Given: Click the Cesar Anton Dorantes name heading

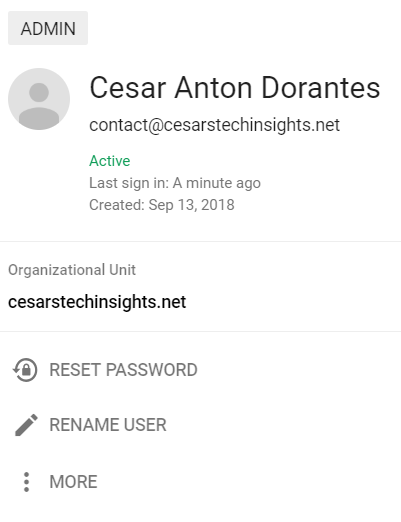Looking at the screenshot, I should tap(235, 88).
